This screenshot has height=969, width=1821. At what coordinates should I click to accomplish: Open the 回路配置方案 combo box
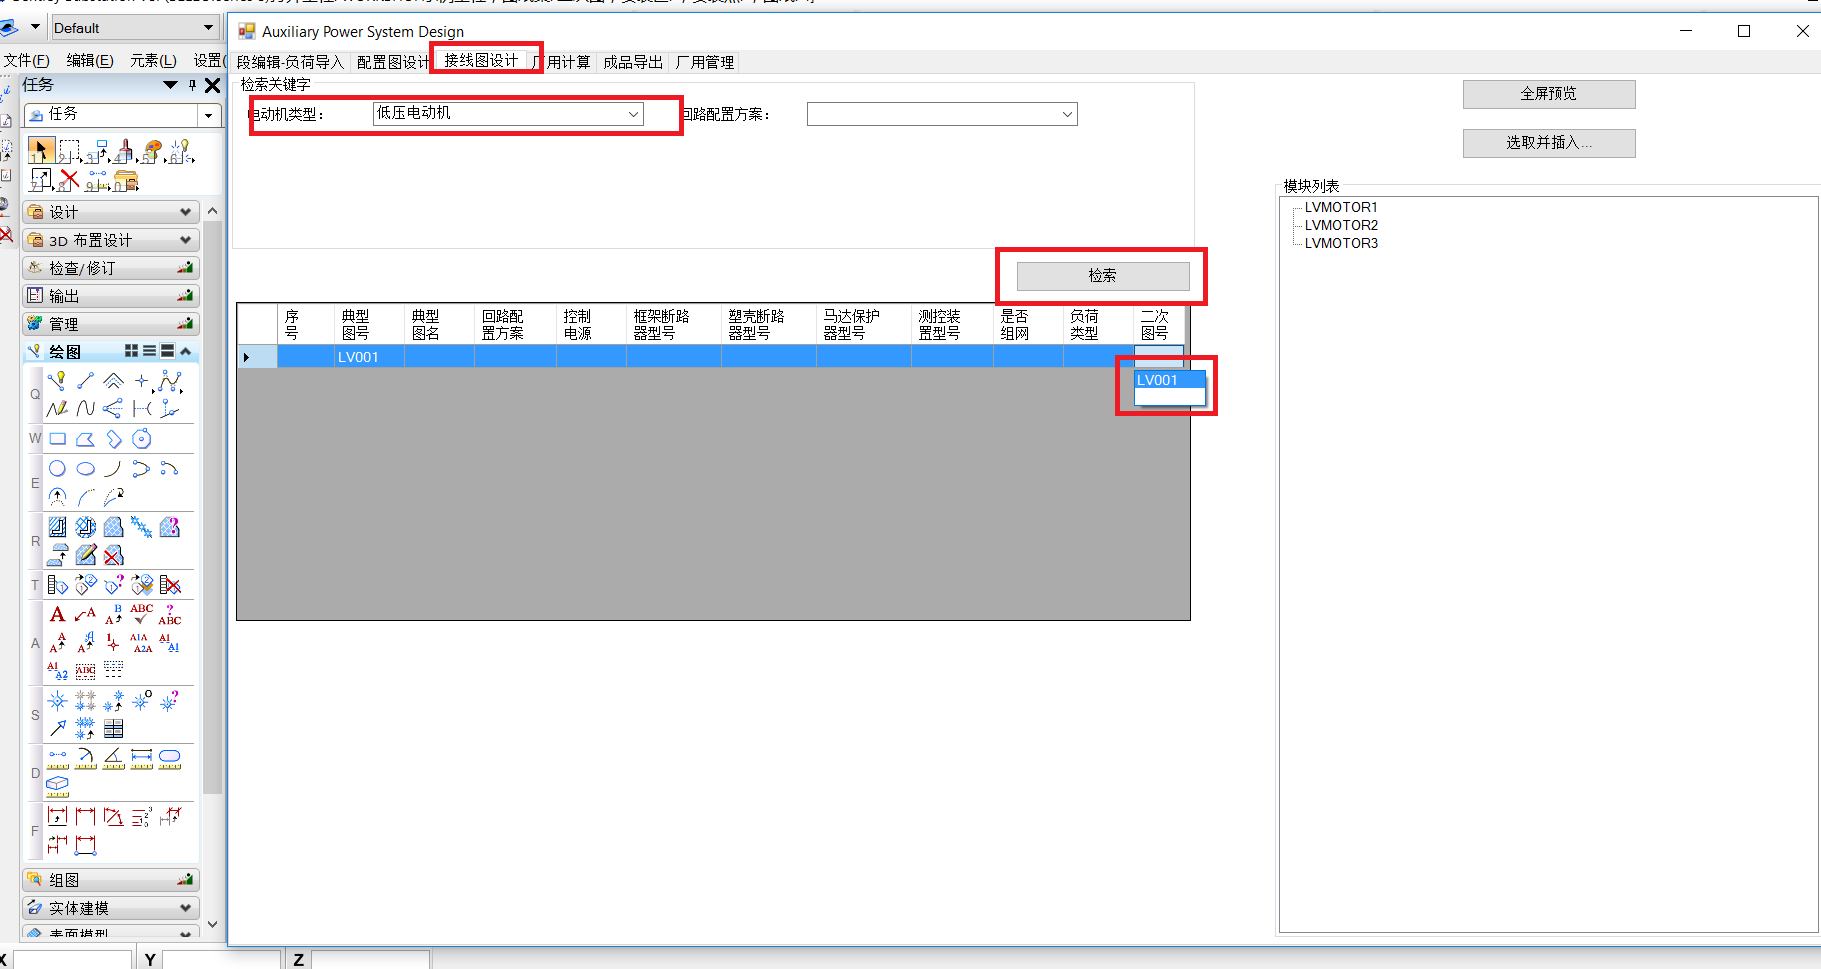coord(942,114)
